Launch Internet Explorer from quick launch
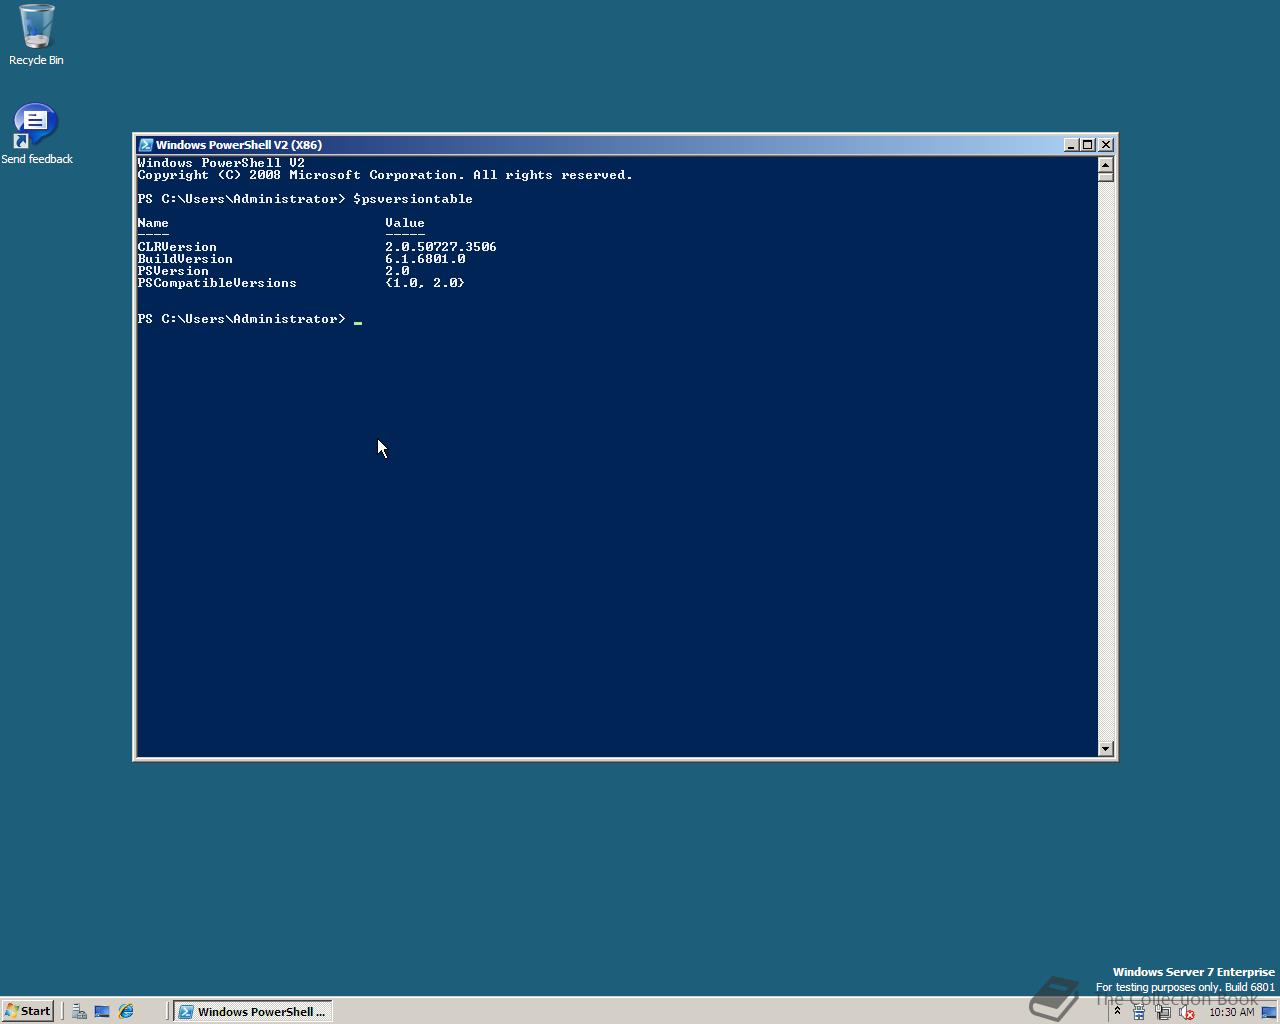Screen dimensions: 1280x1024 pyautogui.click(x=126, y=1011)
